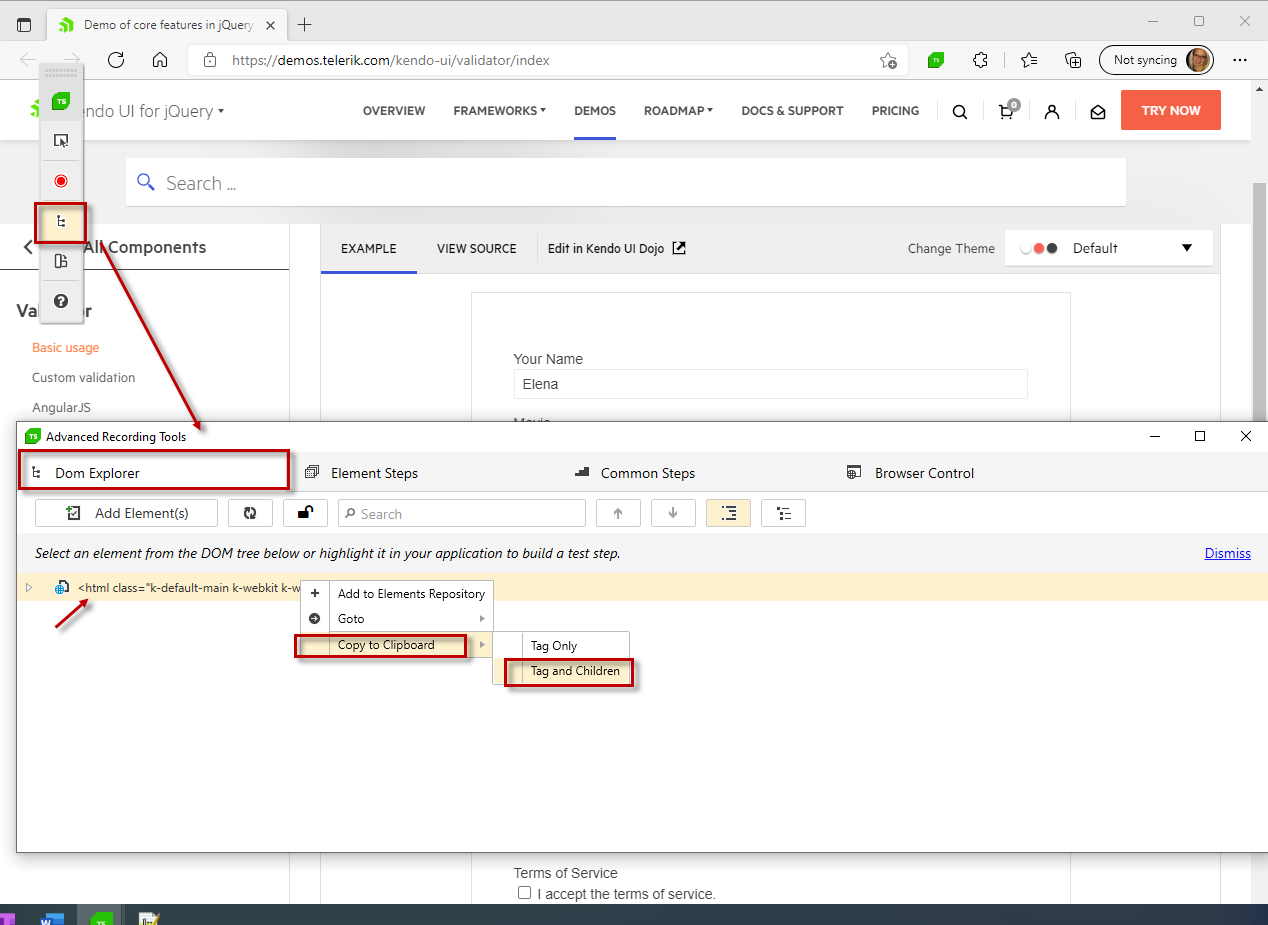Open DOM tree icon in floating toolbar
The height and width of the screenshot is (925, 1268).
pyautogui.click(x=61, y=222)
